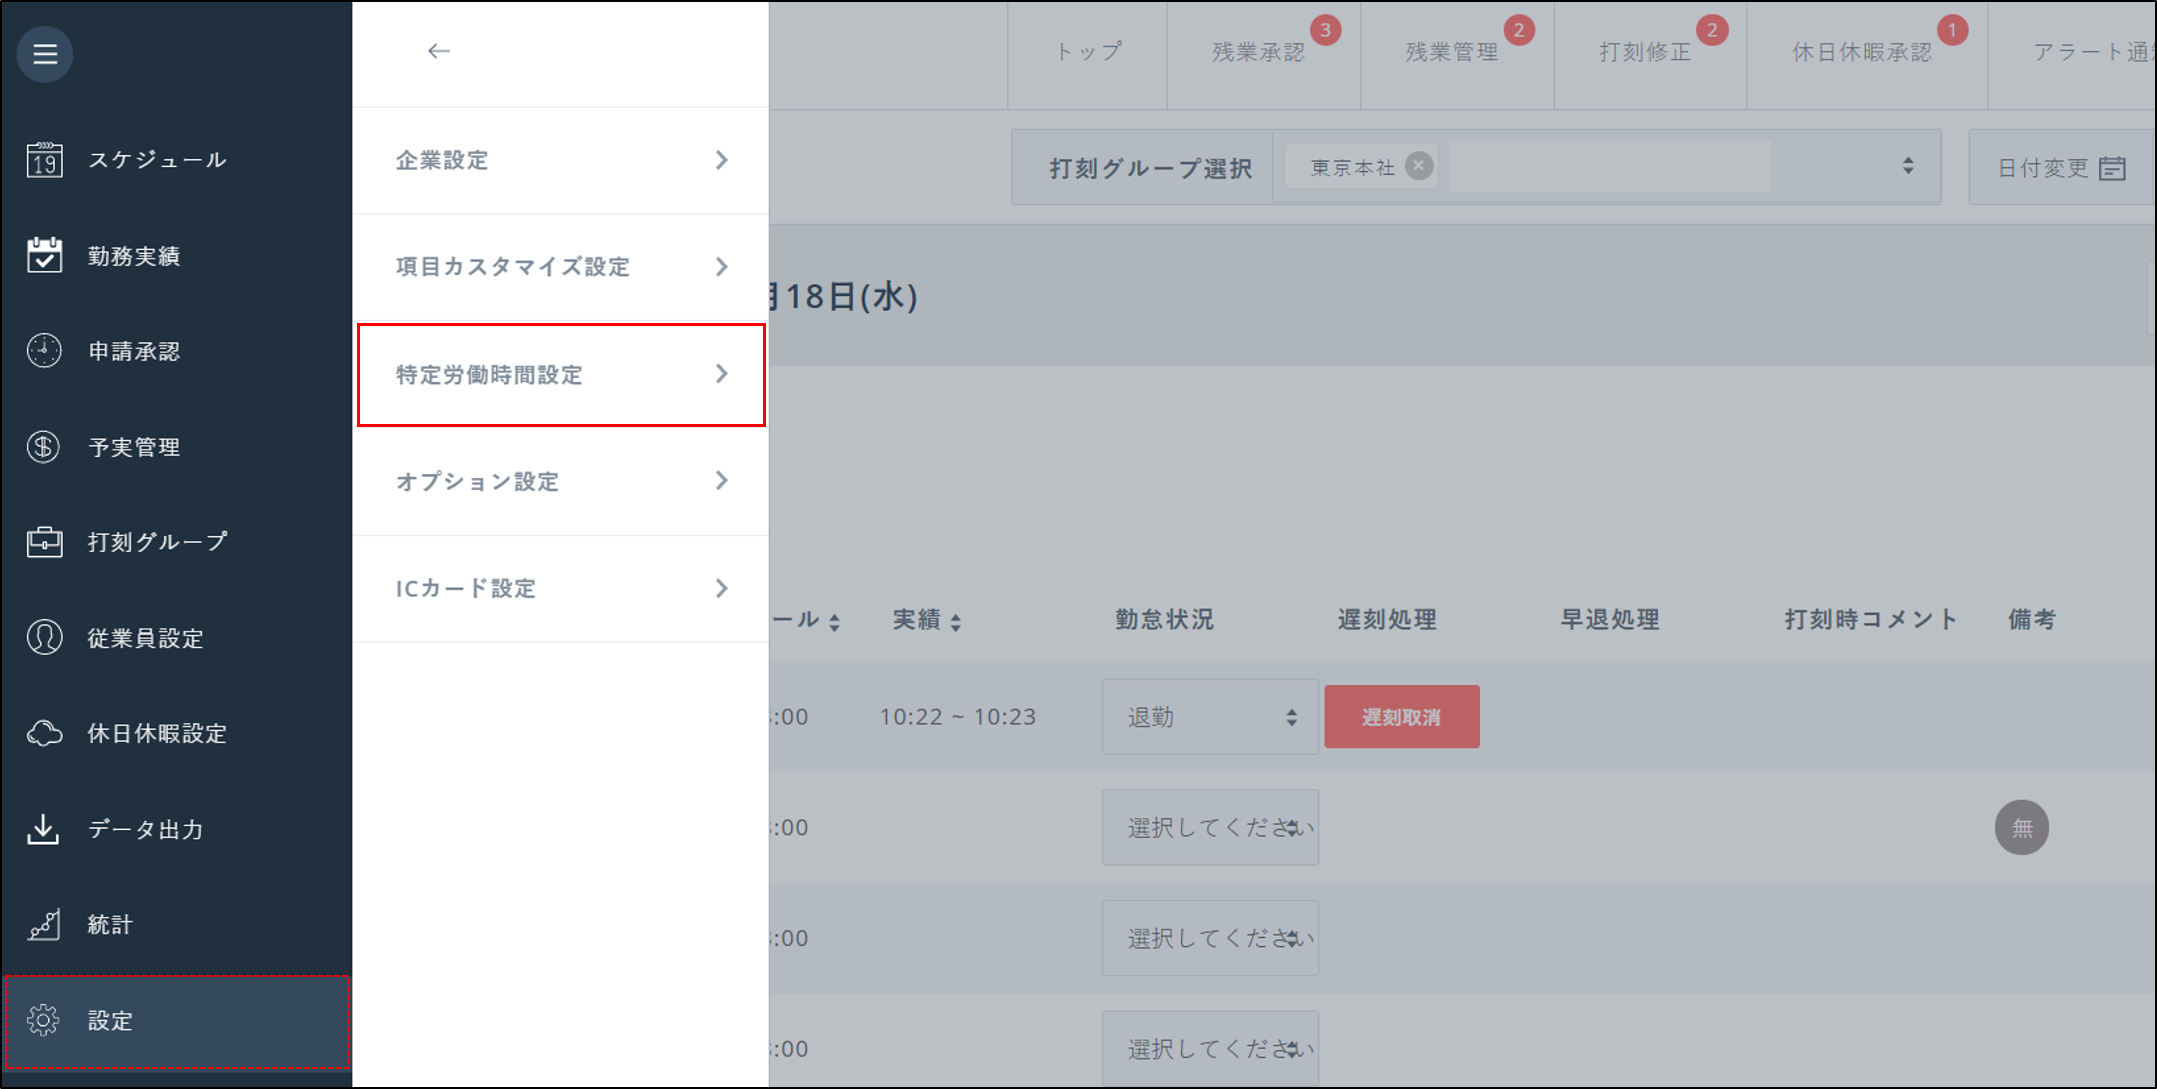Click the hamburger menu icon

[x=45, y=54]
